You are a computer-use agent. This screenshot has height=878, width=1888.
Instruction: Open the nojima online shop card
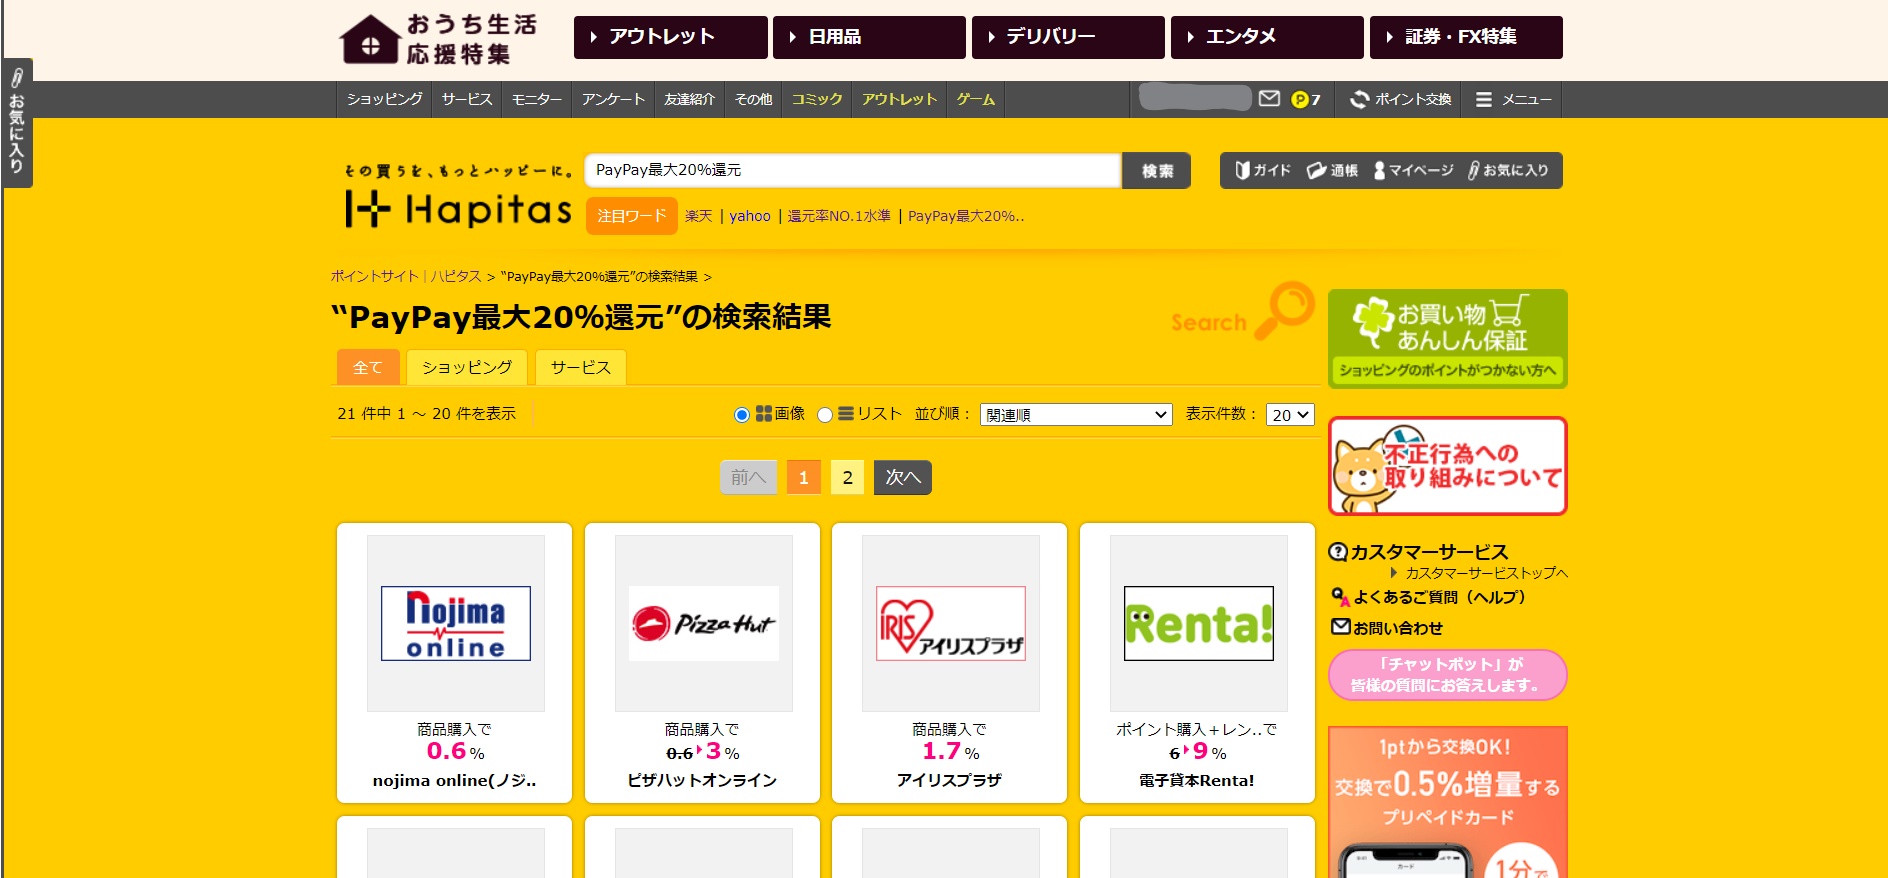coord(455,662)
